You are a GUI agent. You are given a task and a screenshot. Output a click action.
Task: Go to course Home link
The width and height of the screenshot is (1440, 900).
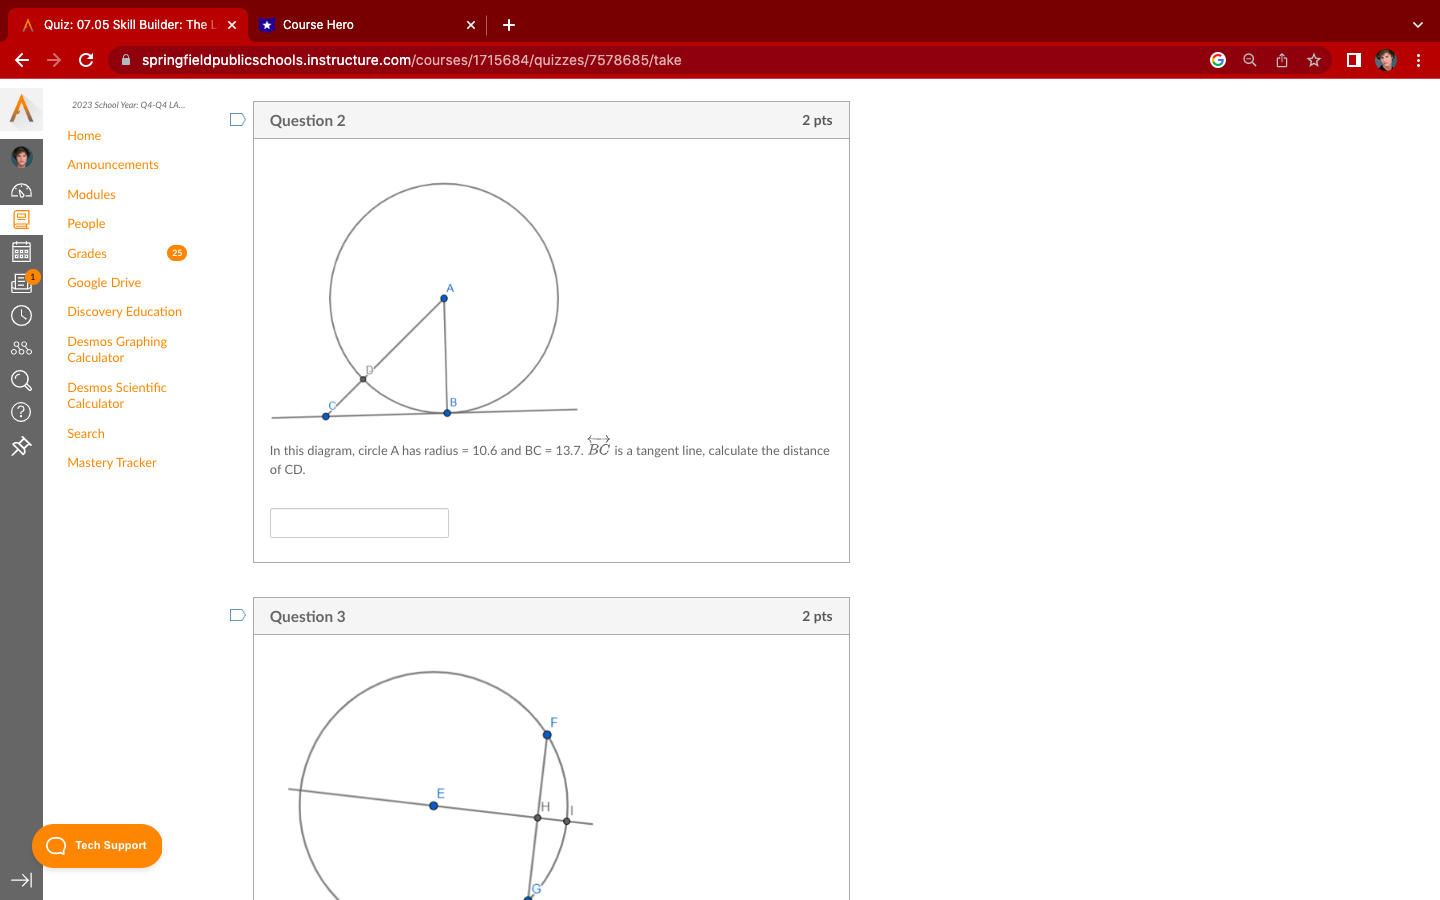(x=84, y=136)
